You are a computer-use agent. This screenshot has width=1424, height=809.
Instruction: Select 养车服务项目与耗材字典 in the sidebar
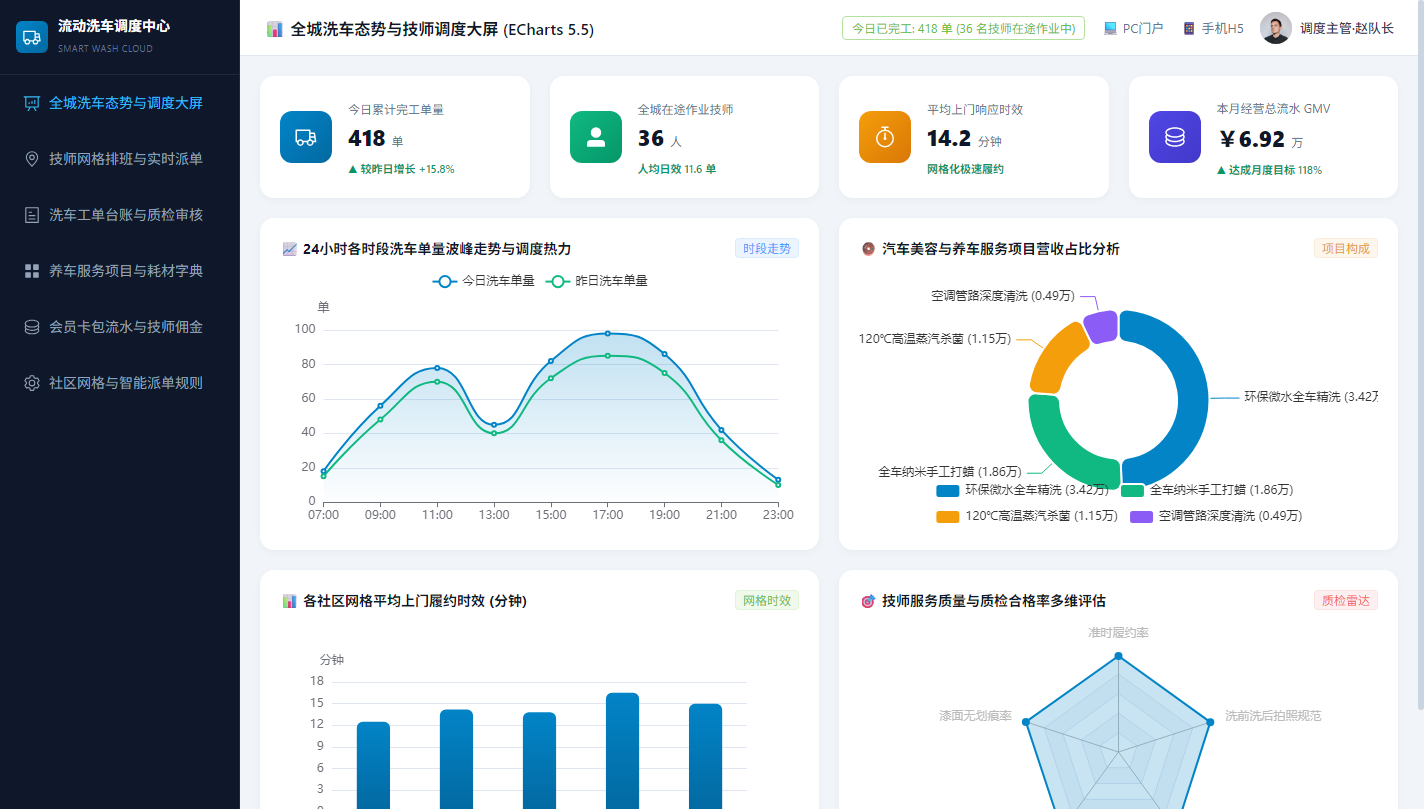[x=120, y=271]
